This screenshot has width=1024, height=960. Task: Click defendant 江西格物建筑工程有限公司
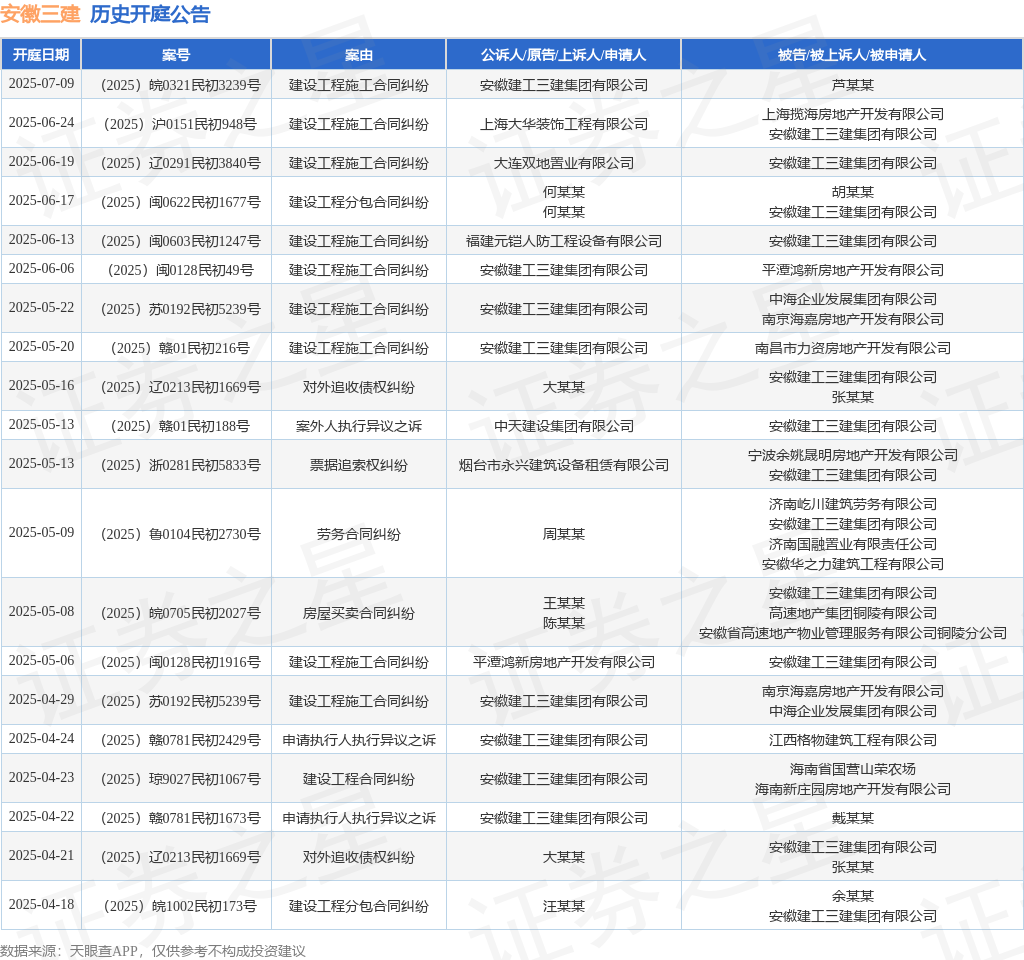point(852,740)
